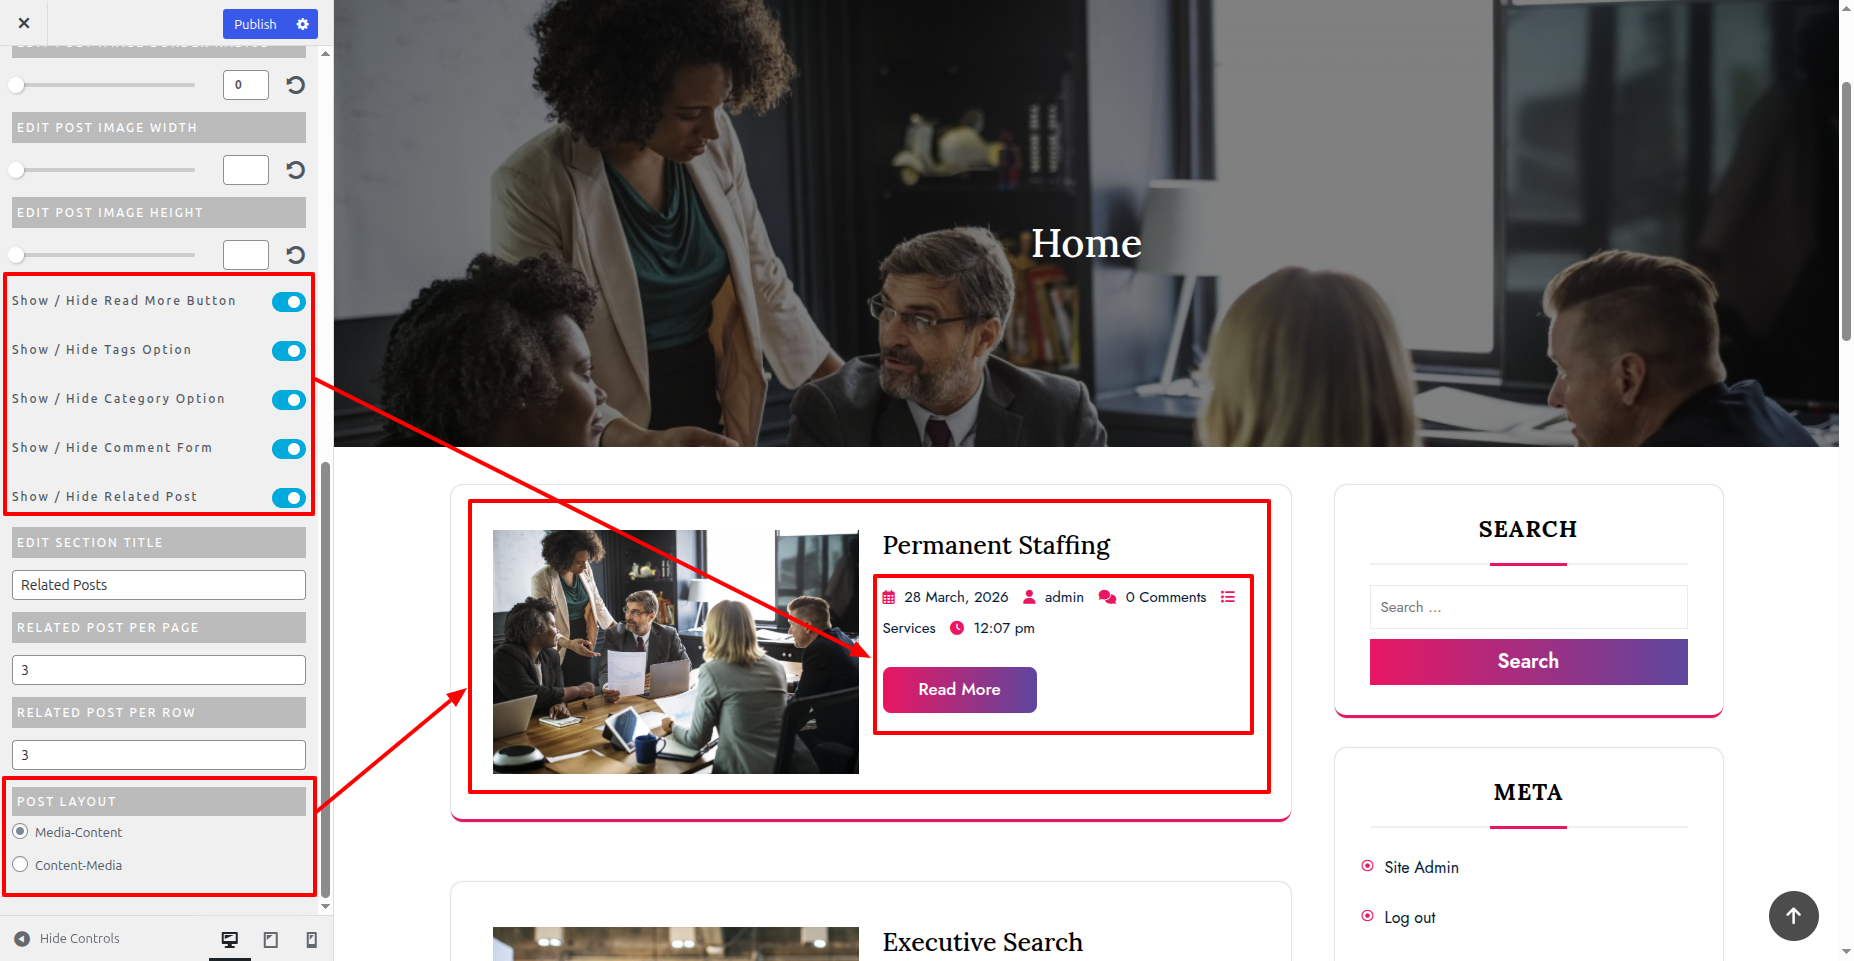Switch to desktop preview icon
1854x961 pixels.
coord(230,939)
